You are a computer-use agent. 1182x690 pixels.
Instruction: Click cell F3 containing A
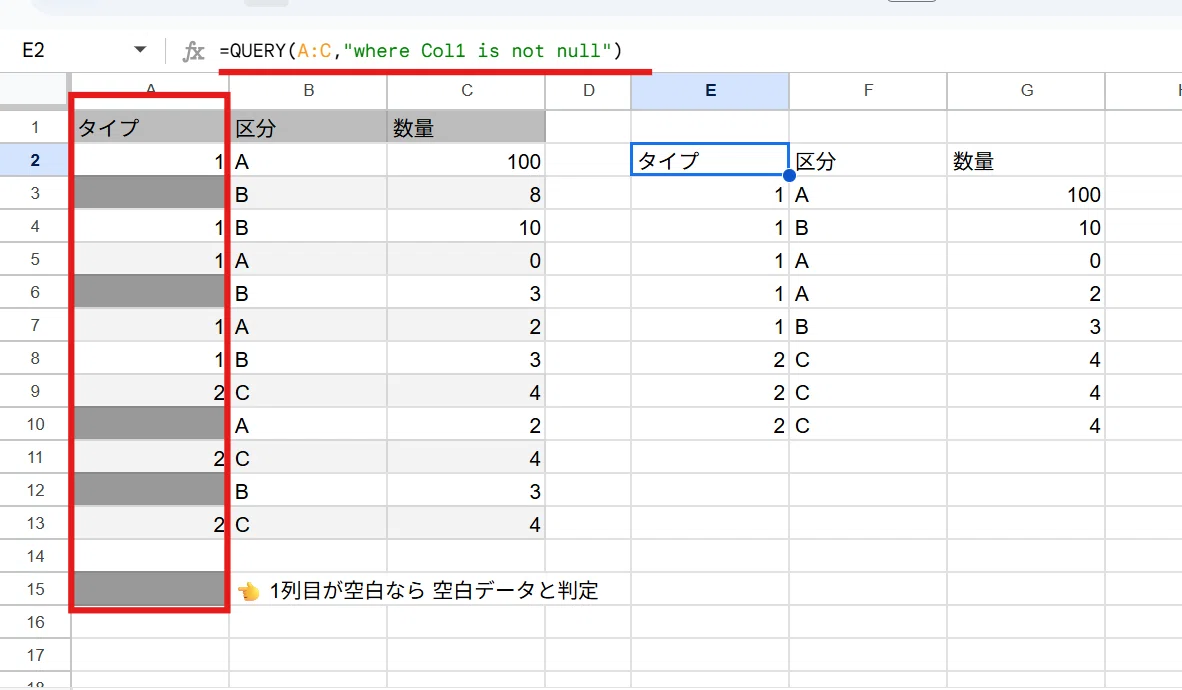[x=868, y=194]
